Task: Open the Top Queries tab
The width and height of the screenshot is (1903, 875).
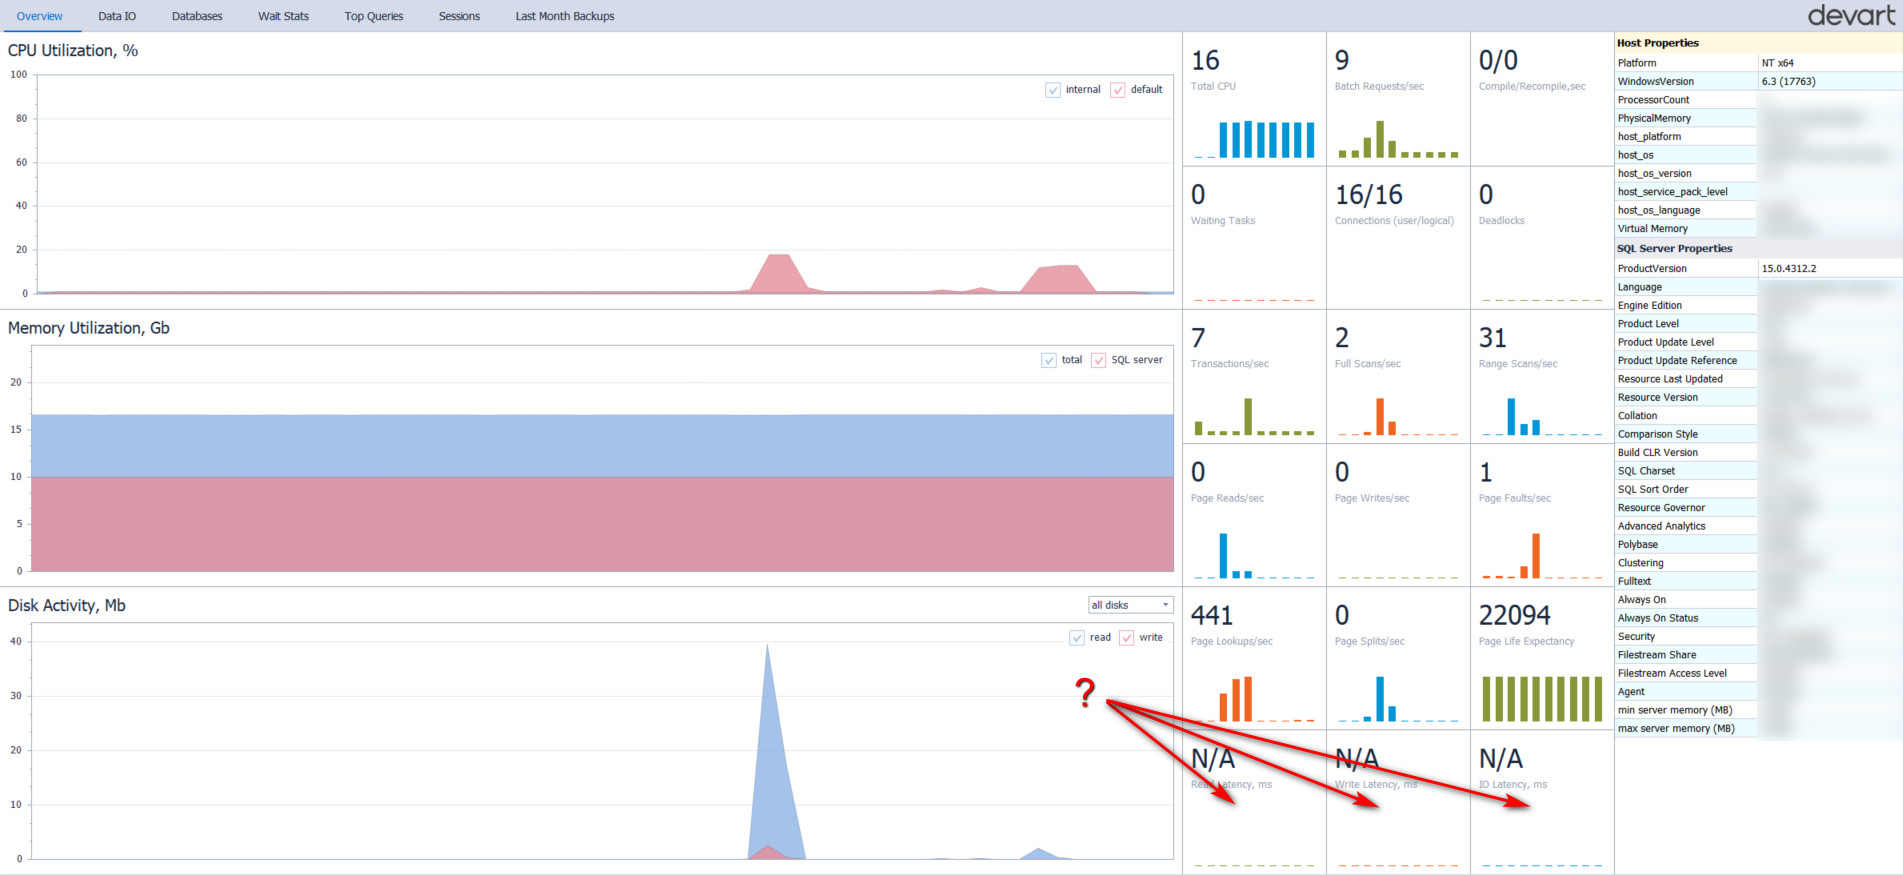Action: pos(374,16)
